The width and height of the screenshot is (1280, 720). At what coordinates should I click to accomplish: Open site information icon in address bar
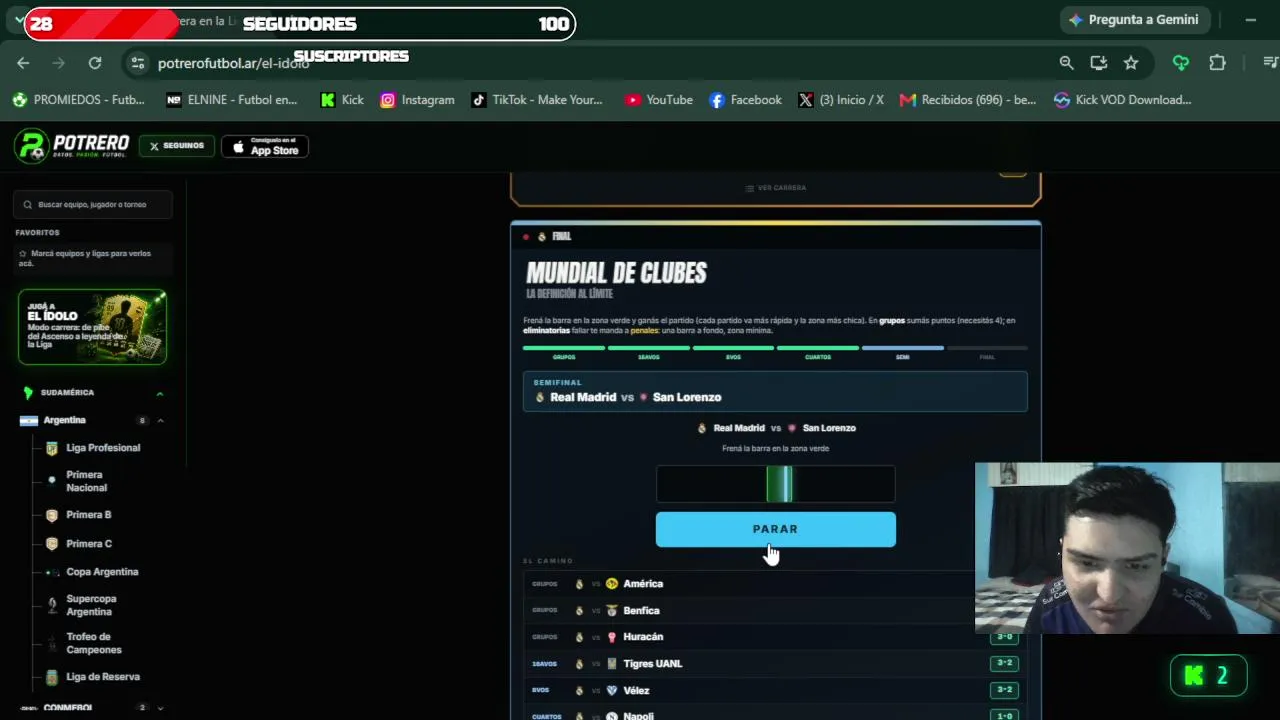138,63
